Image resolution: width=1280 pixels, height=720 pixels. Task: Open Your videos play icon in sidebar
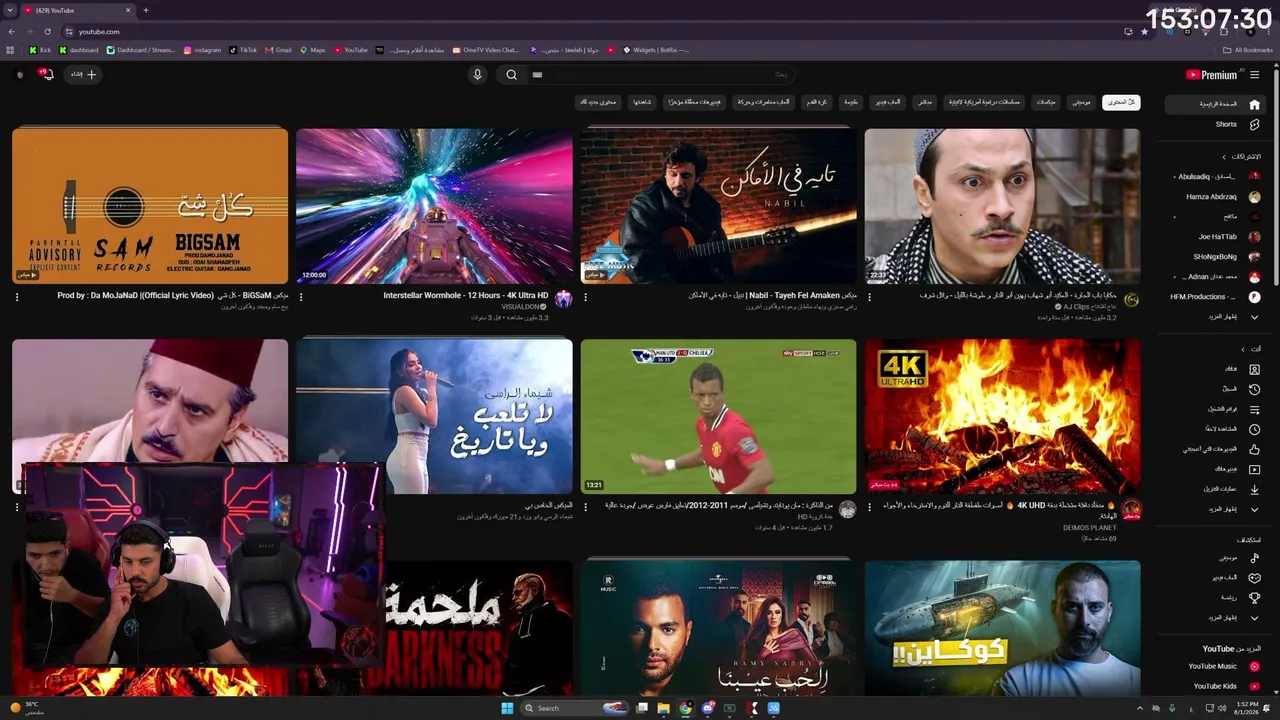(x=1254, y=469)
